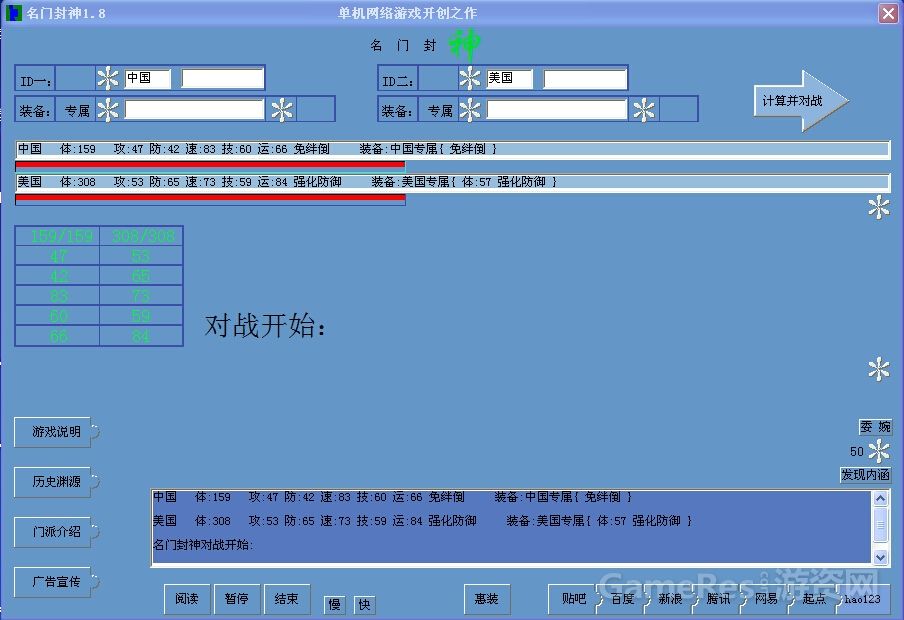
Task: Toggle the 快 speed option
Action: click(x=364, y=604)
